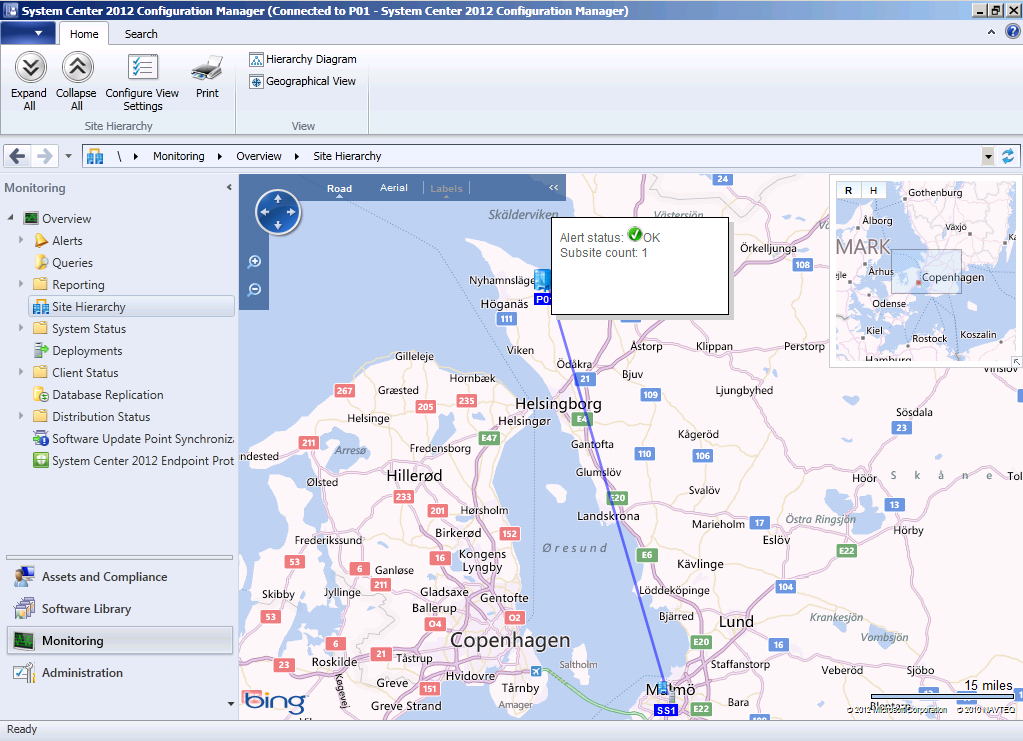Open the navigation history dropdown arrow
Viewport: 1023px width, 741px height.
pos(69,156)
